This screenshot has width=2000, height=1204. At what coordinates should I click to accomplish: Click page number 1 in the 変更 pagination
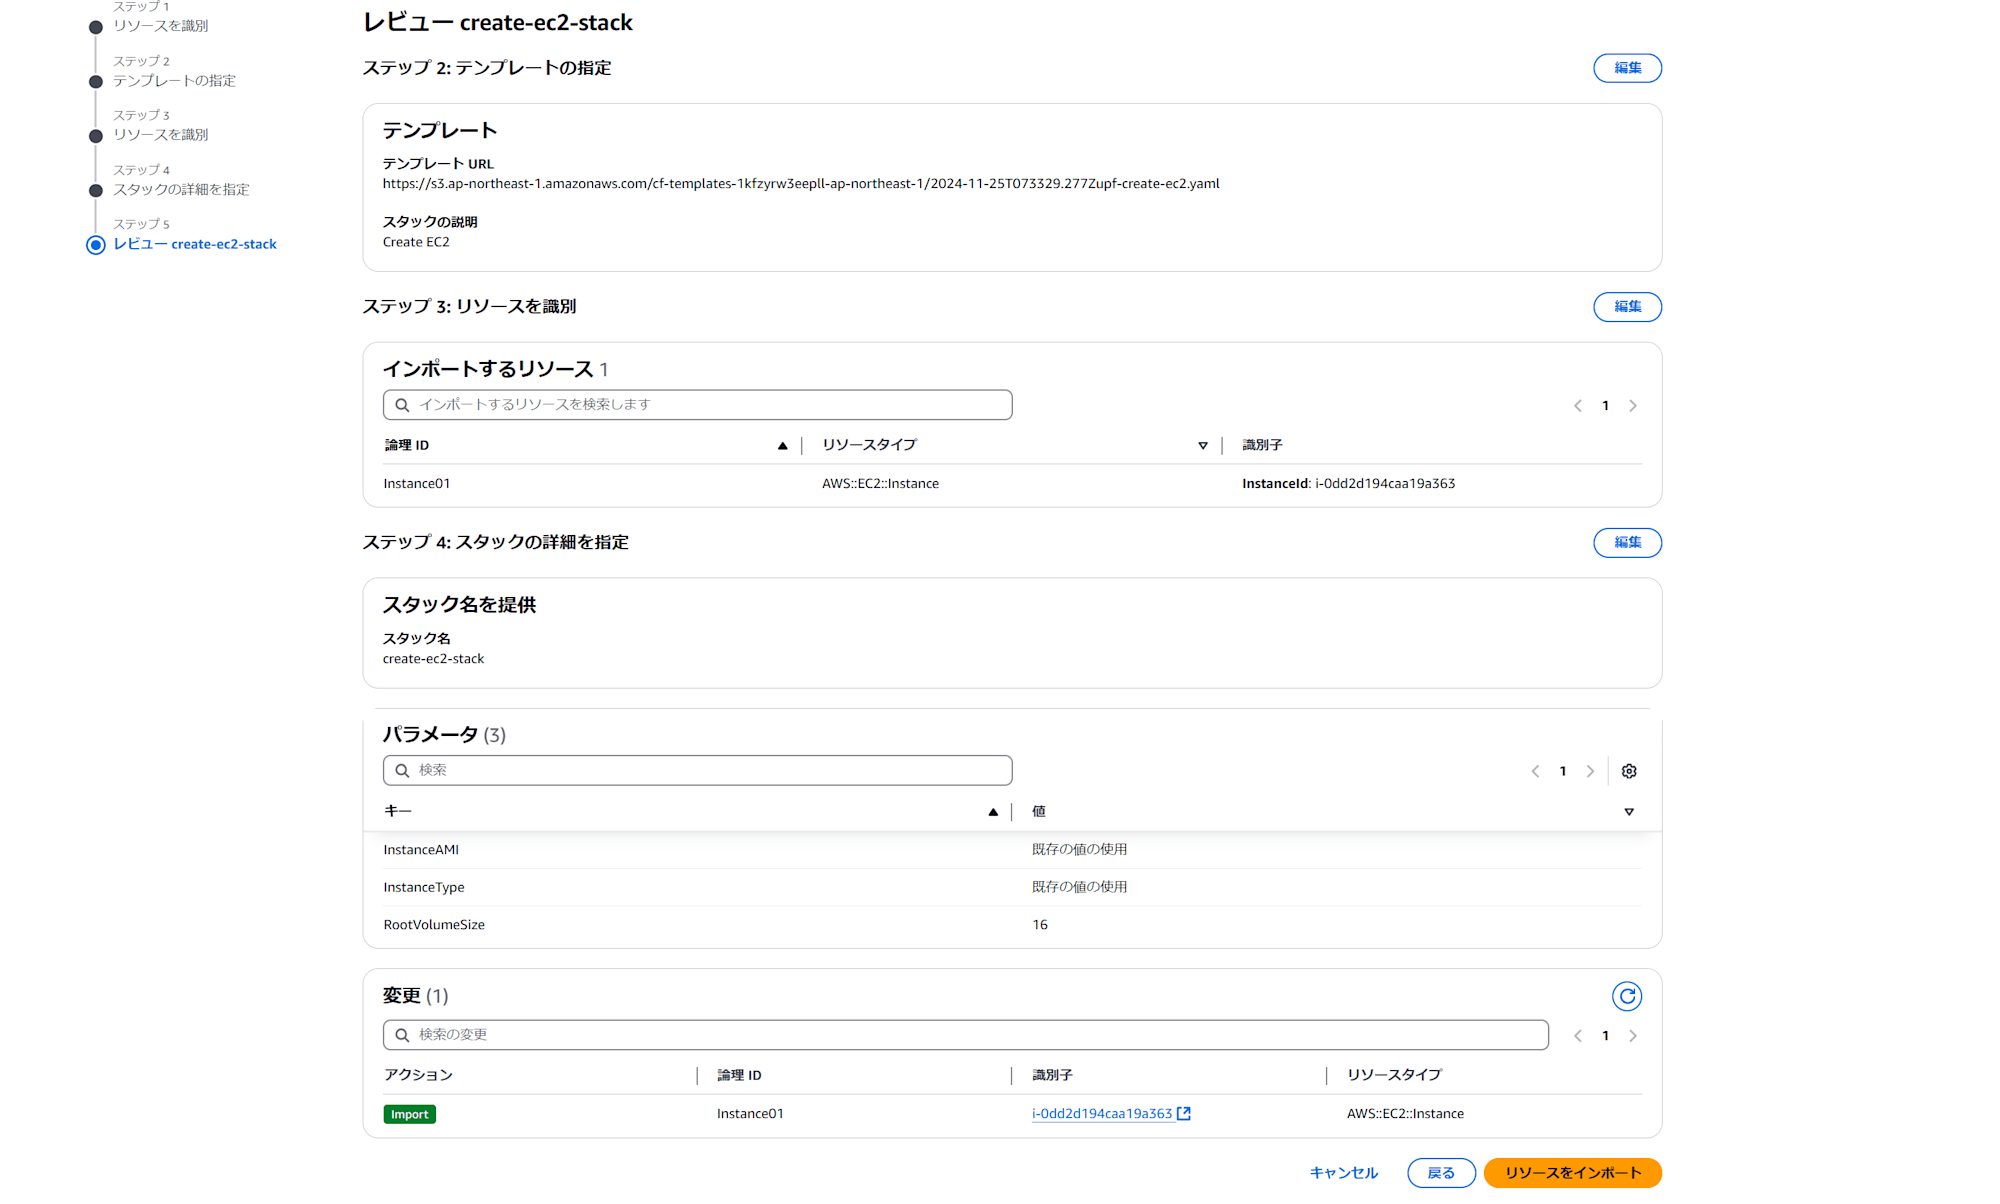coord(1606,1036)
